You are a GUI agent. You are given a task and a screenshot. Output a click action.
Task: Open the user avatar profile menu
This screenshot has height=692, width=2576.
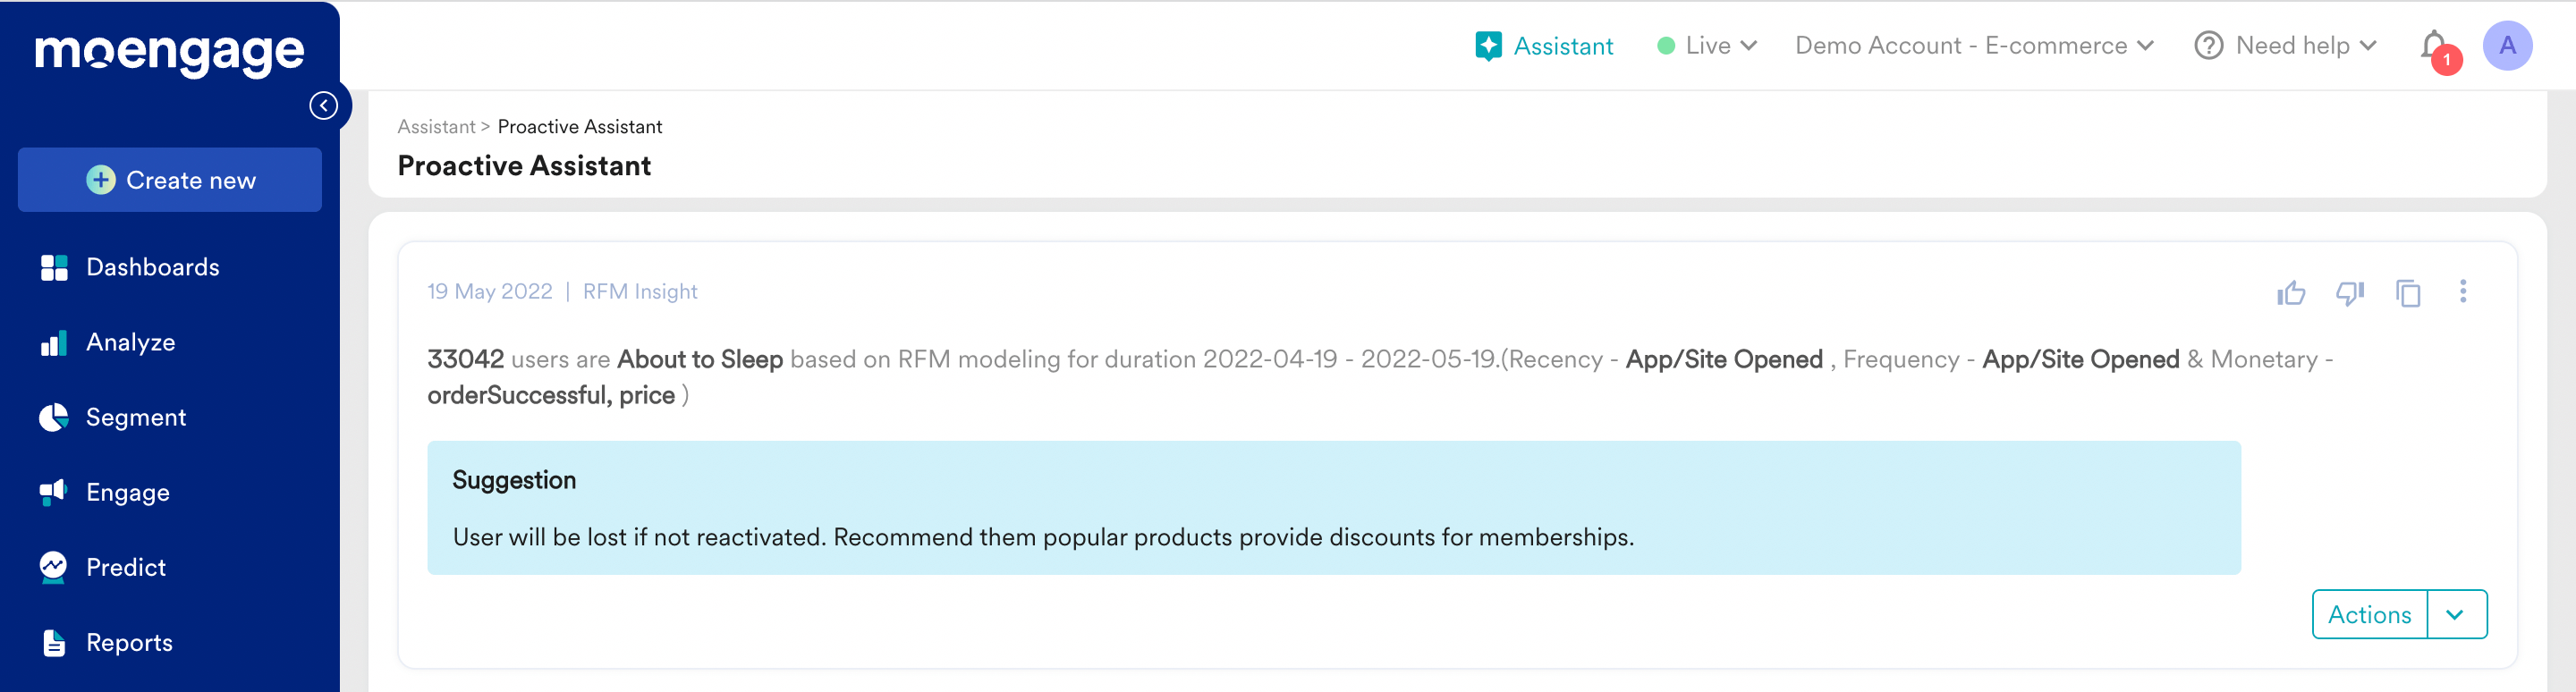click(2506, 46)
